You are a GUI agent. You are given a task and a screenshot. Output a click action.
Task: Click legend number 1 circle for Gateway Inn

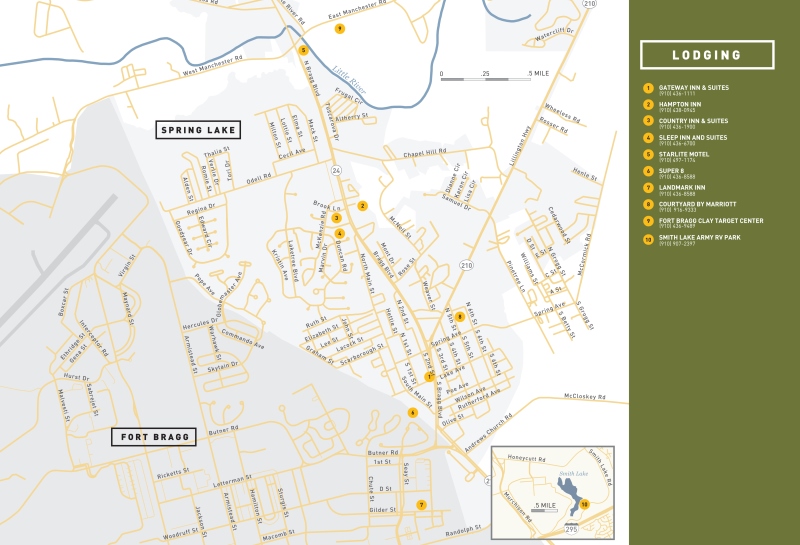pyautogui.click(x=648, y=88)
